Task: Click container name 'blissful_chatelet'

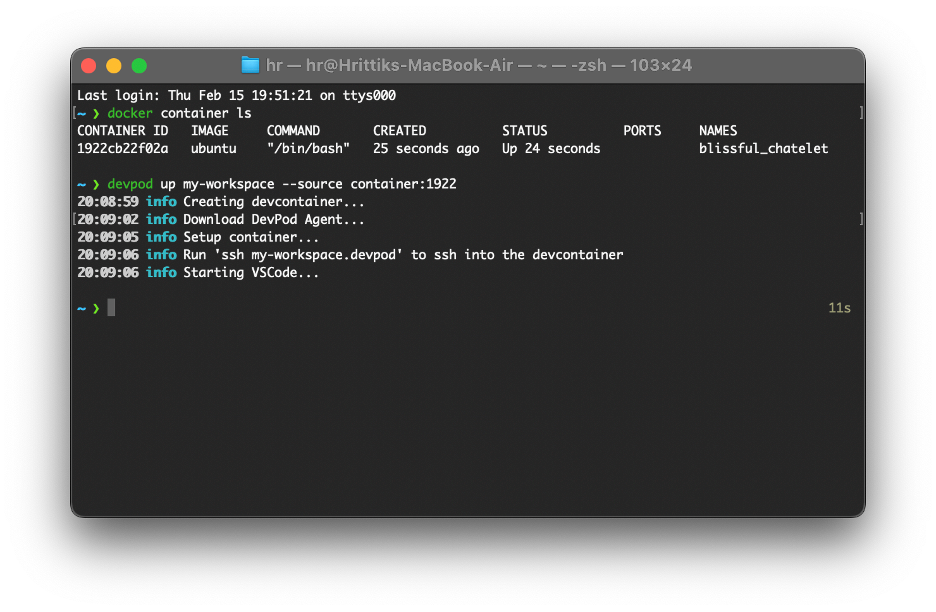Action: click(x=763, y=149)
